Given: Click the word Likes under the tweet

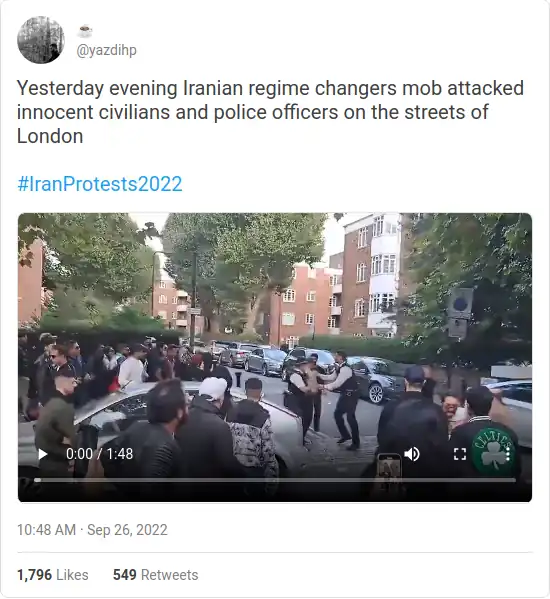Looking at the screenshot, I should click(x=72, y=575).
